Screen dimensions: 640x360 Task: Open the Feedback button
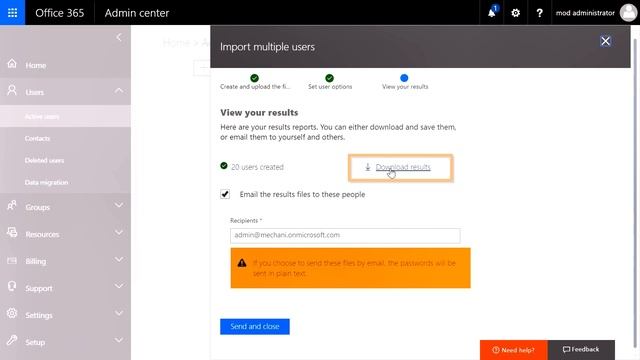581,350
